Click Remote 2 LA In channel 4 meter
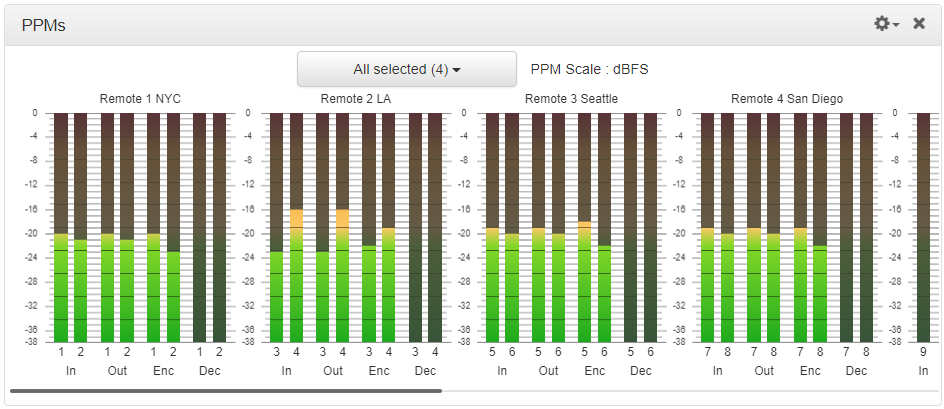944x409 pixels. point(296,227)
